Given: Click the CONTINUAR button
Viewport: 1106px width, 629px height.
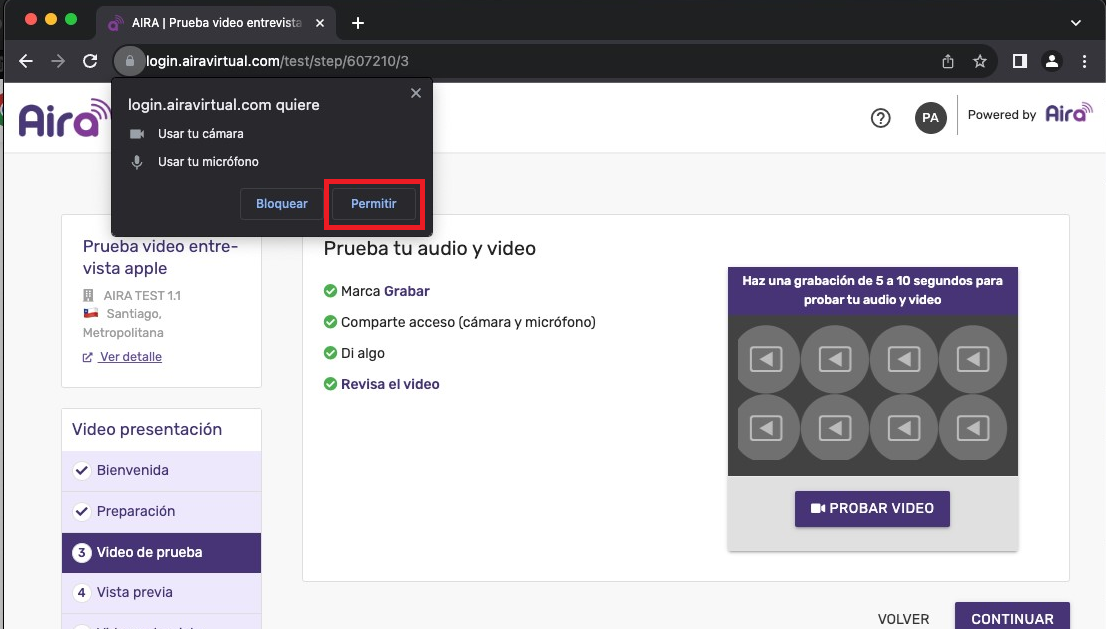Looking at the screenshot, I should [x=1012, y=618].
